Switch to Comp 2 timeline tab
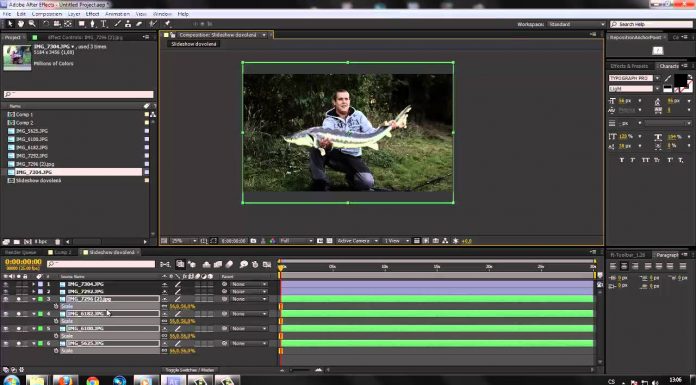 60,252
